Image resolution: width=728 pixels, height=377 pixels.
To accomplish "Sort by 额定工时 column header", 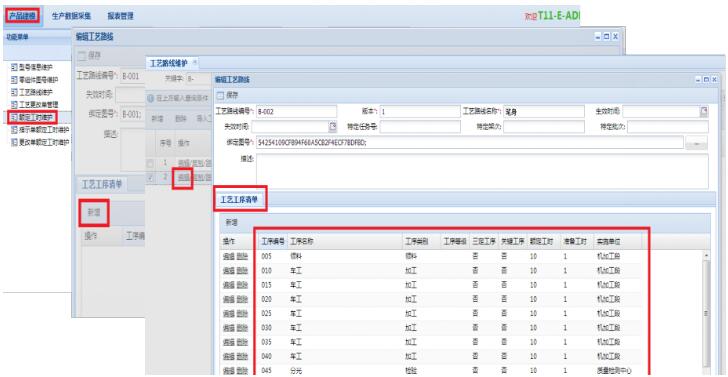I will click(540, 241).
